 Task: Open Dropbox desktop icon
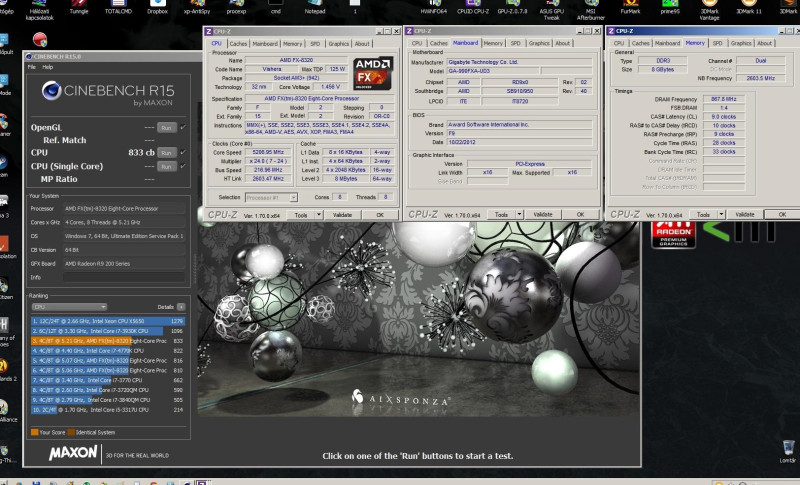157,7
